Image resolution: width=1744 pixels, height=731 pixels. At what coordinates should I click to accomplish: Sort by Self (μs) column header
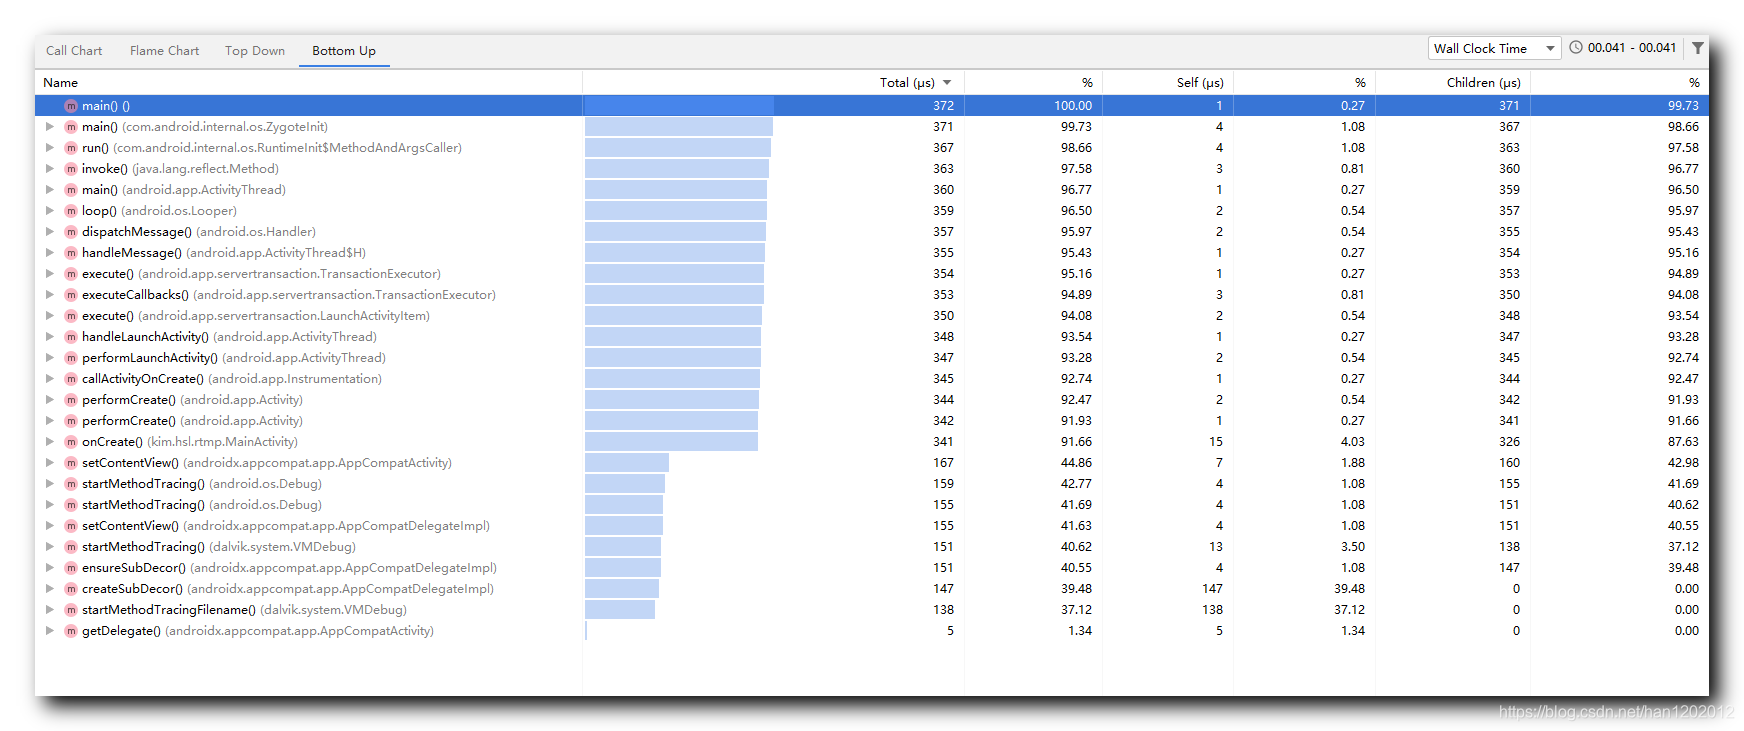coord(1200,83)
